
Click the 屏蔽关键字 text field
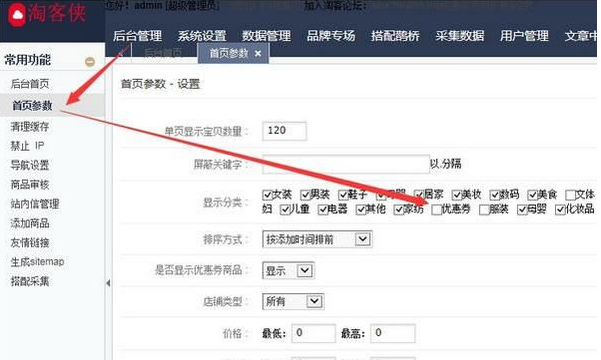[x=346, y=164]
